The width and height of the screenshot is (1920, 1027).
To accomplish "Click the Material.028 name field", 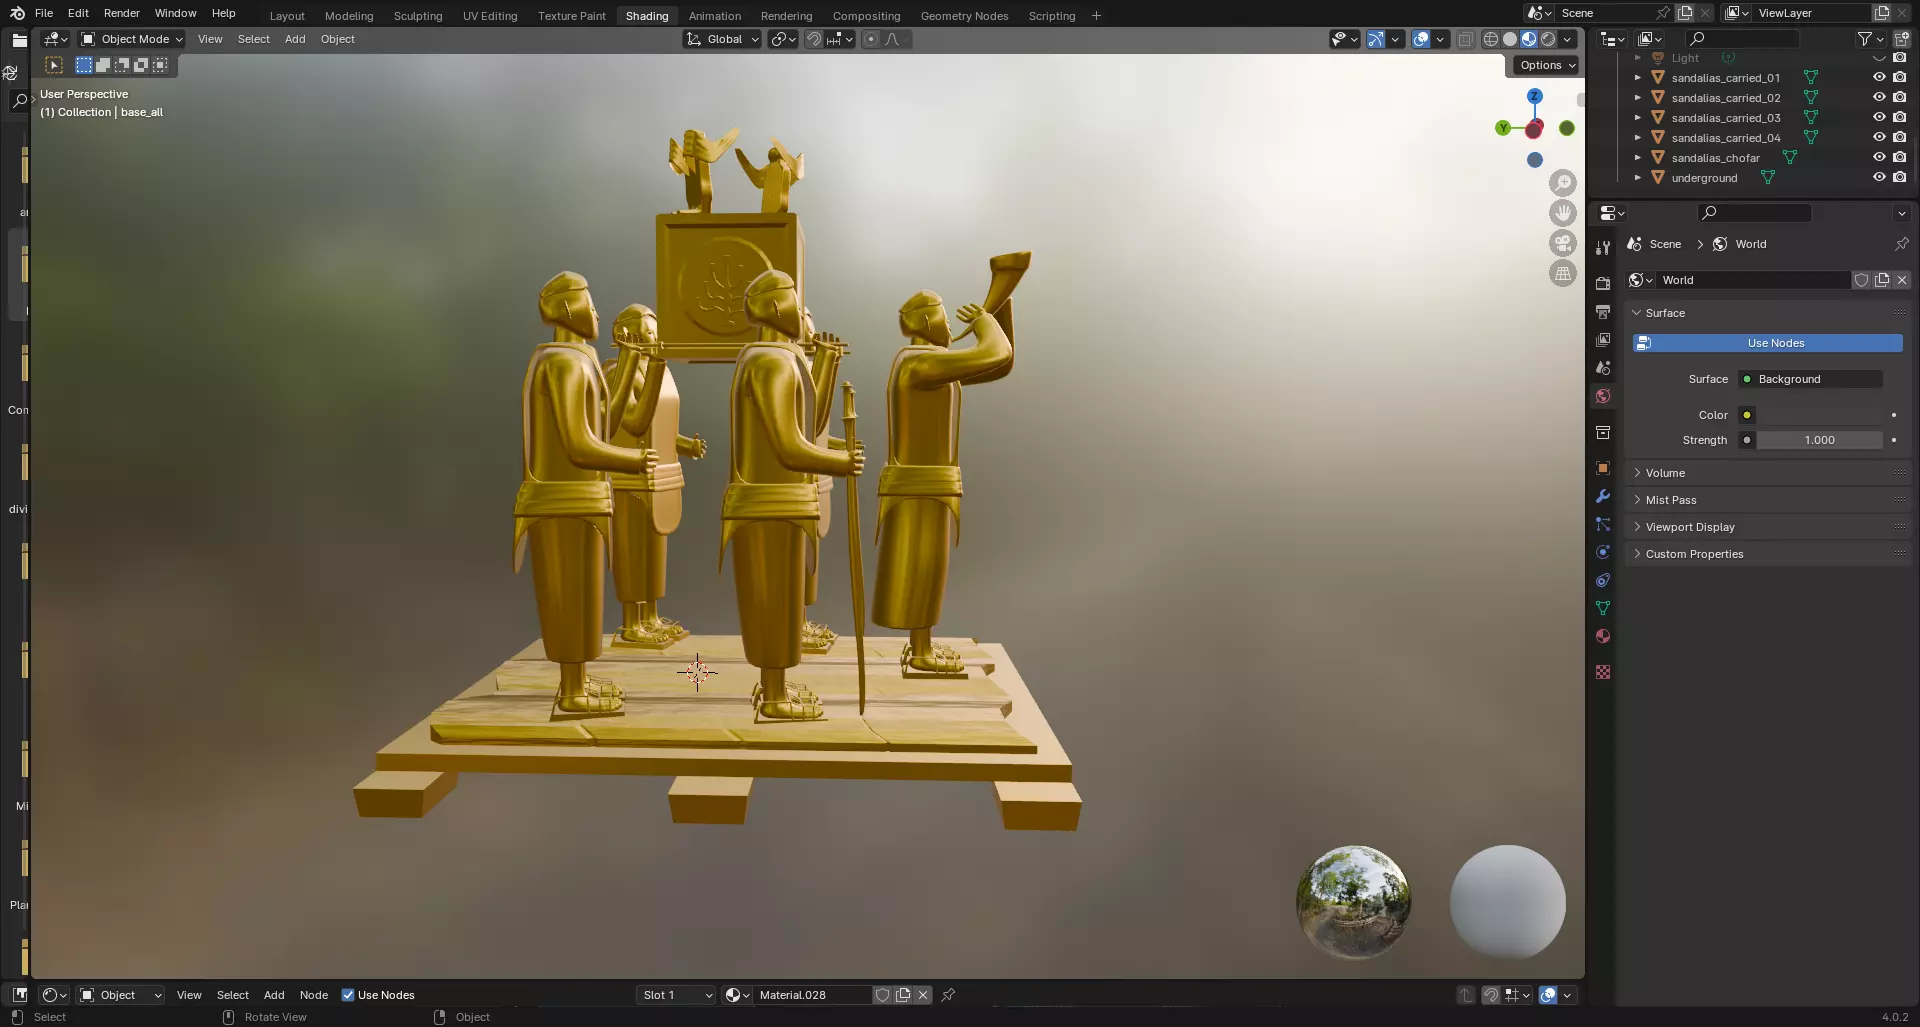I will coord(813,995).
